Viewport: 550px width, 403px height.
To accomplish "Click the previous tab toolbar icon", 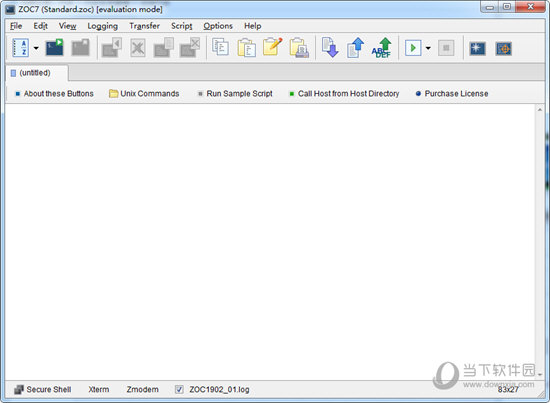I will point(112,47).
